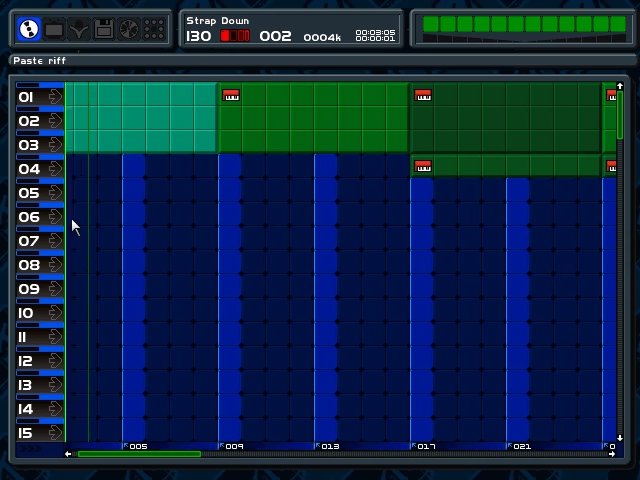Click the arrow icon on track 06
The image size is (640, 480).
pyautogui.click(x=55, y=217)
